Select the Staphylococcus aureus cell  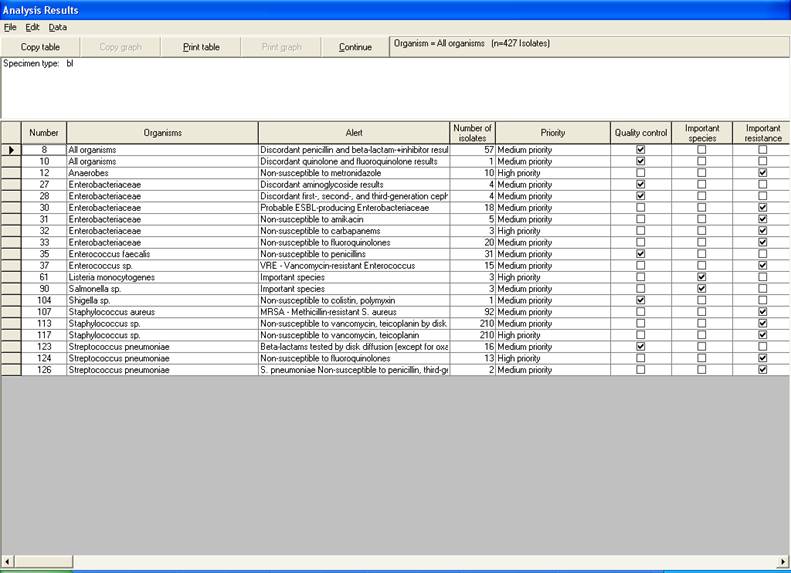tap(162, 312)
